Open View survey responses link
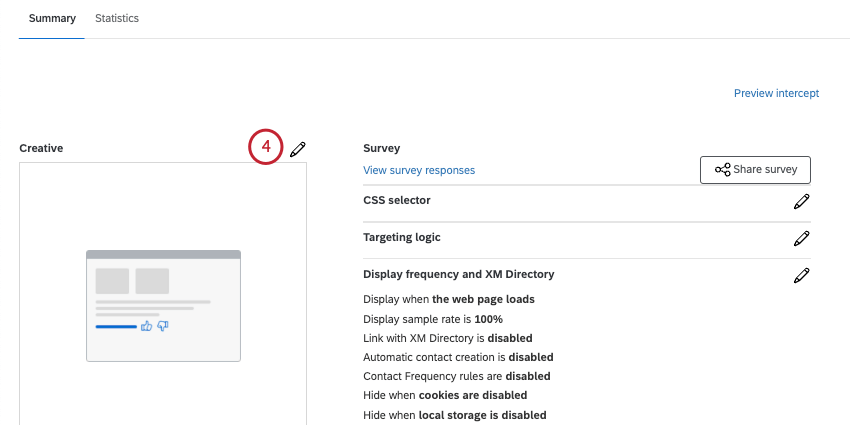 pyautogui.click(x=419, y=170)
